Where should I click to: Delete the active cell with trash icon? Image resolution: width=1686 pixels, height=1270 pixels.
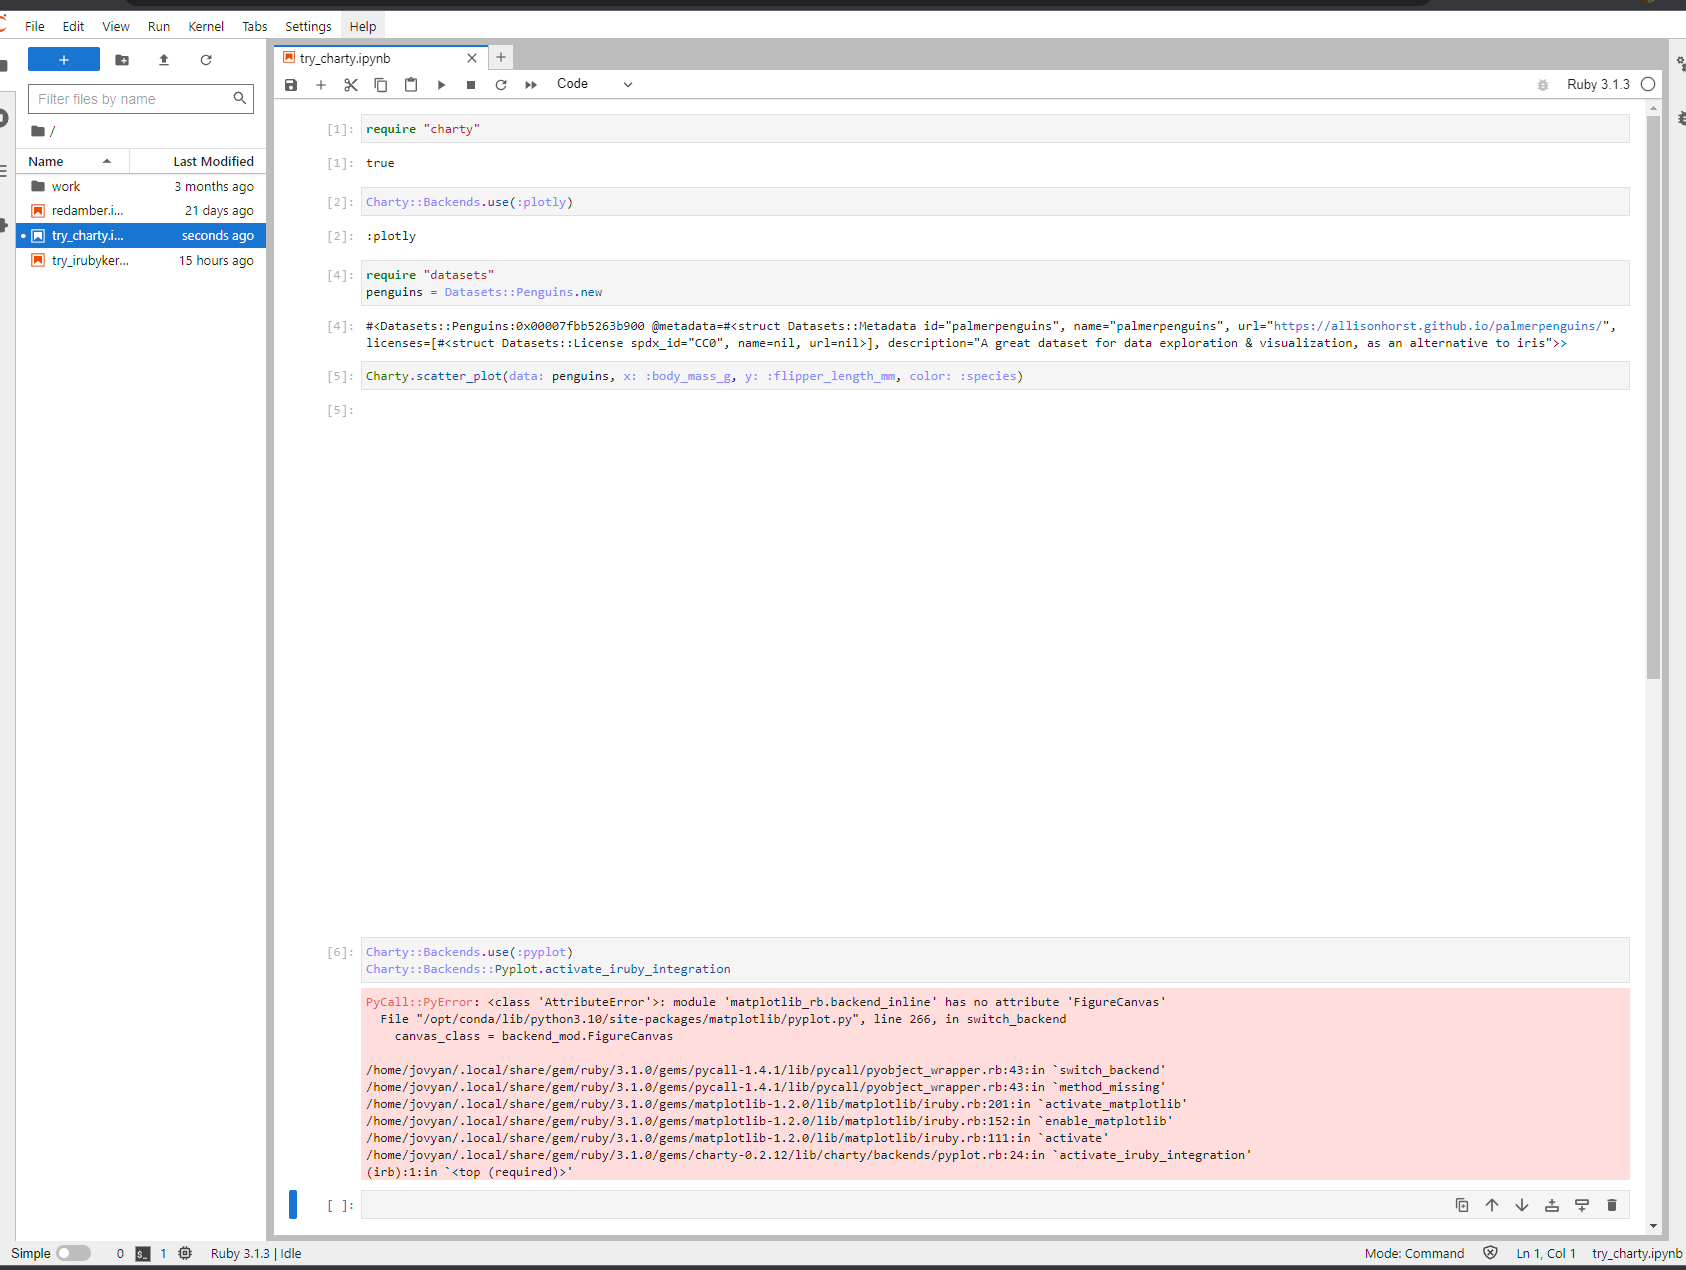point(1612,1205)
